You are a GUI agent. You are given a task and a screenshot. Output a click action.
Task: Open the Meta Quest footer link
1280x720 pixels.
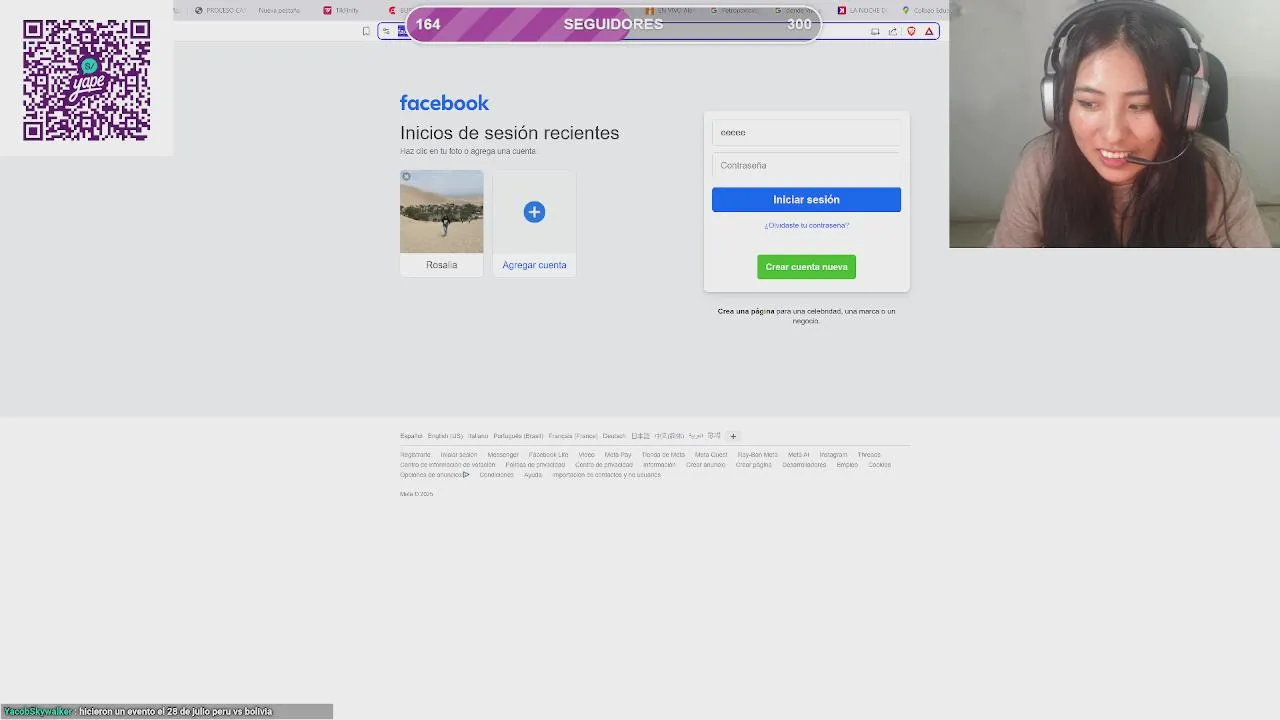click(x=711, y=455)
